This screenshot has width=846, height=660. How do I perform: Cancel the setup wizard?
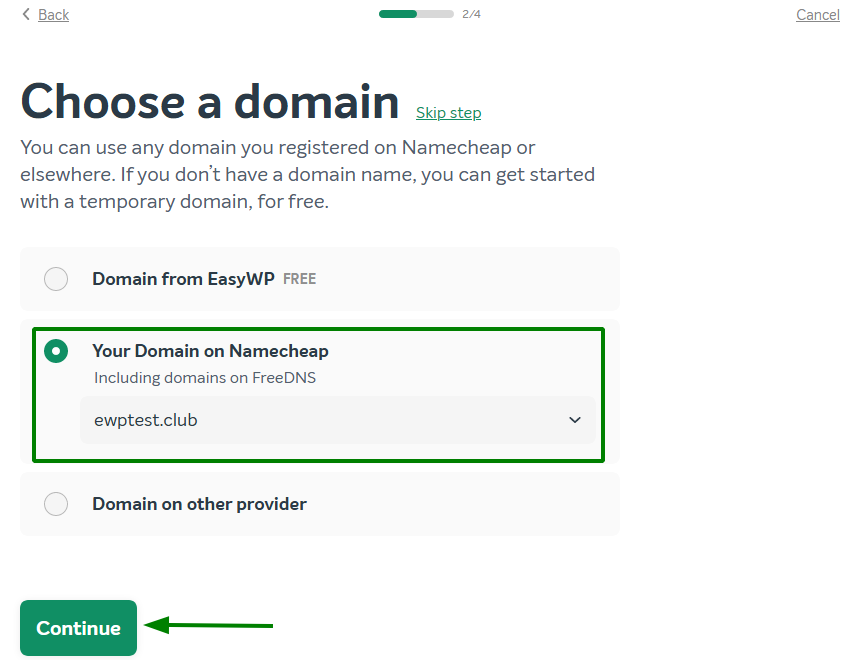pos(817,15)
